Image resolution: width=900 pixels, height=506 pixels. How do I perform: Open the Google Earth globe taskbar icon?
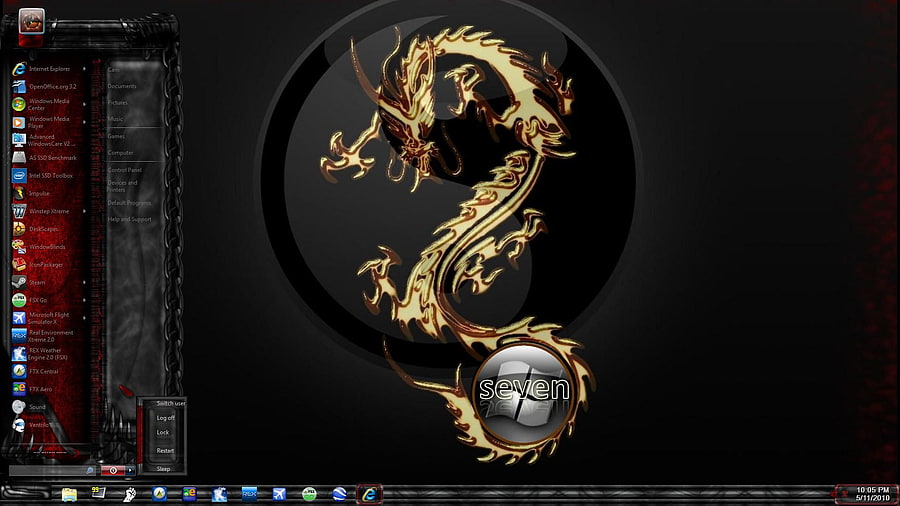pos(339,494)
